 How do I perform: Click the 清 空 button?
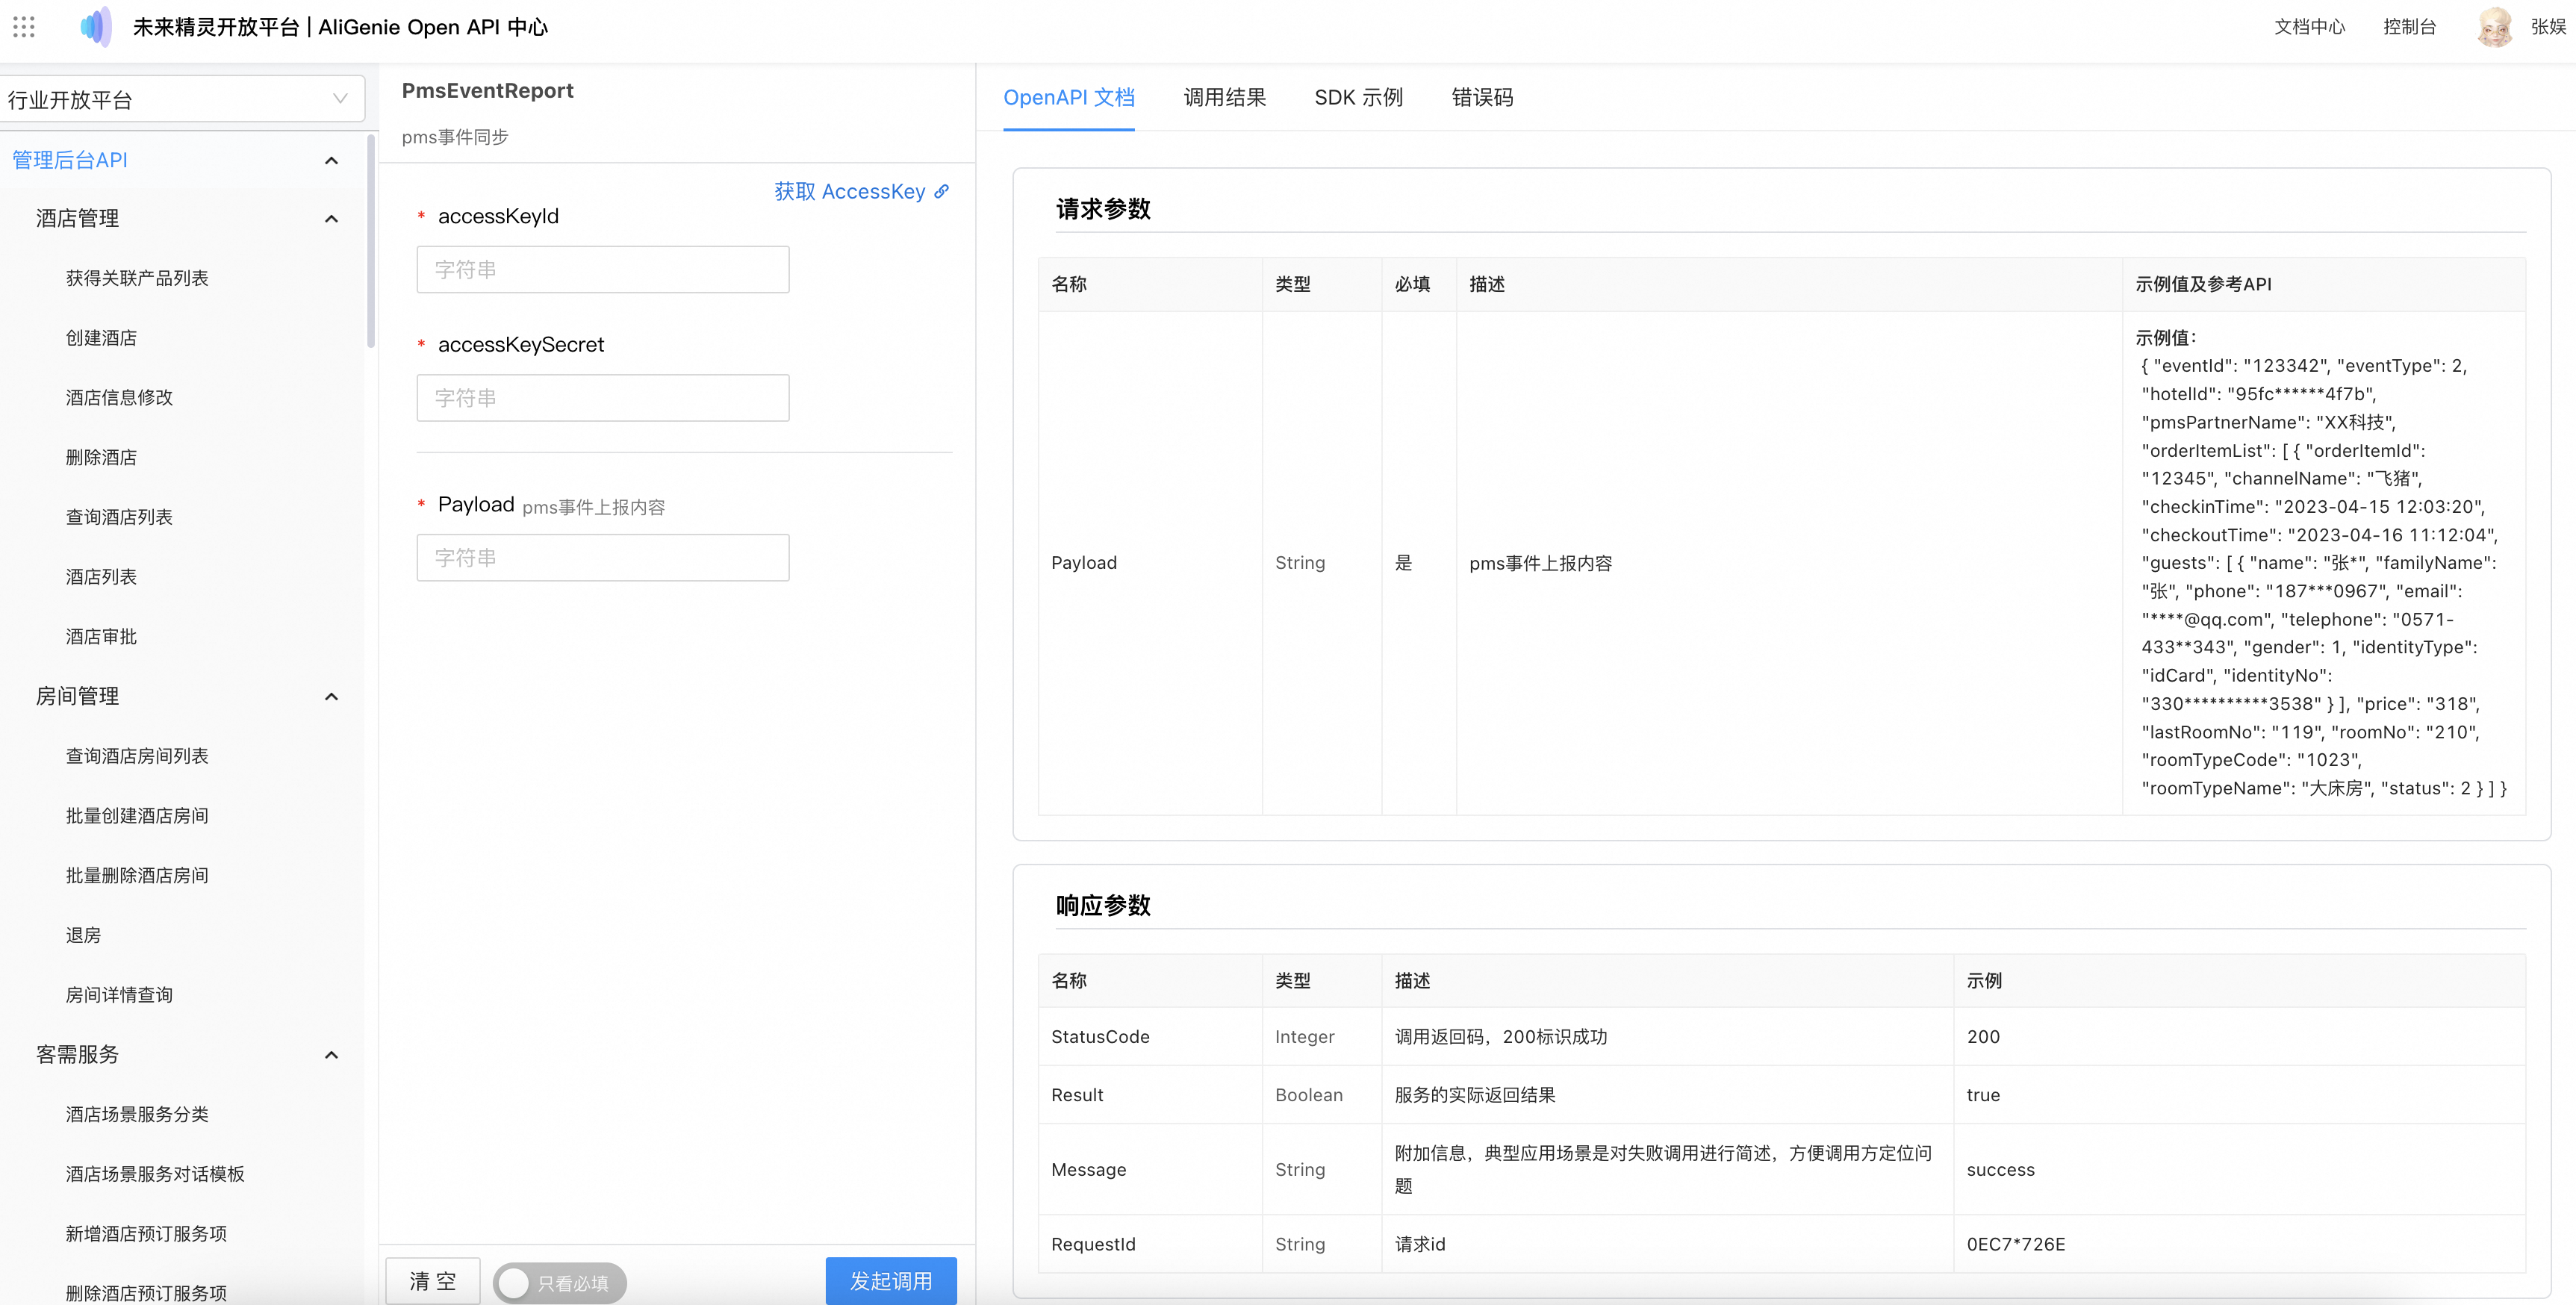pos(432,1281)
